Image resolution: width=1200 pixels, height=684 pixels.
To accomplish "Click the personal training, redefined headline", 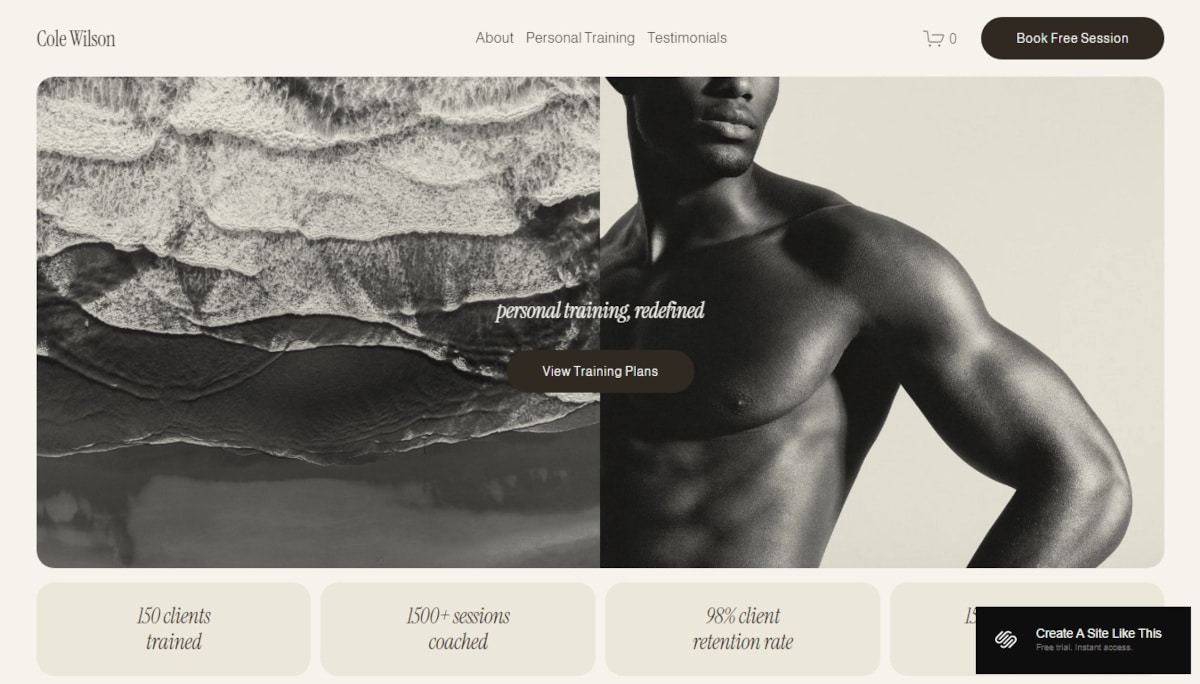I will pos(600,310).
